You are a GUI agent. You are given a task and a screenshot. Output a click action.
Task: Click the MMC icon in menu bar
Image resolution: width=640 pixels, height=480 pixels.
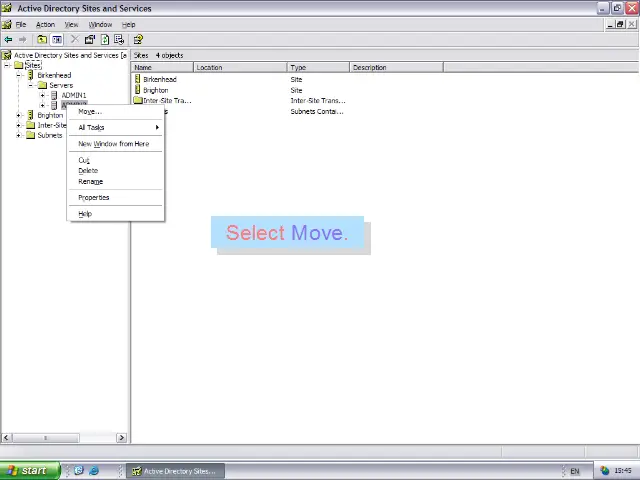tap(7, 24)
